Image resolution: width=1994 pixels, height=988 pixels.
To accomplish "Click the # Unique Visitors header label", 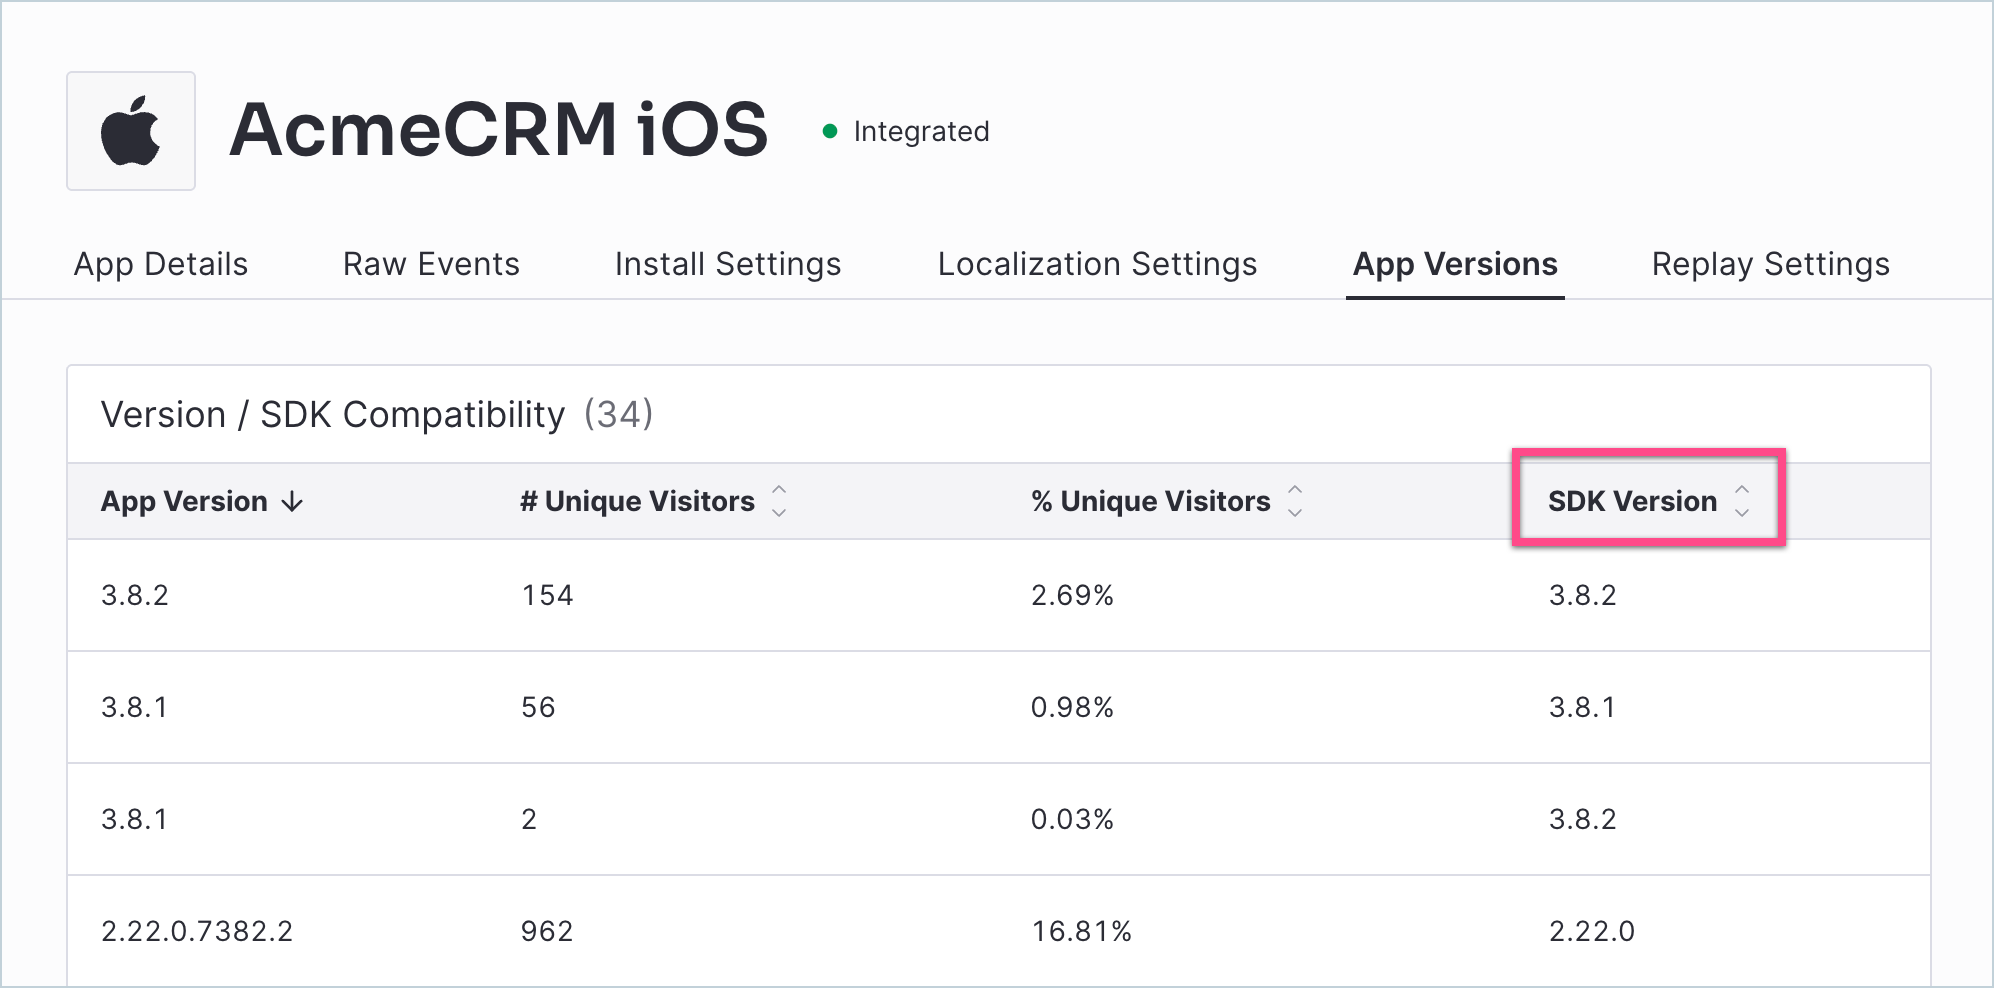I will [638, 501].
